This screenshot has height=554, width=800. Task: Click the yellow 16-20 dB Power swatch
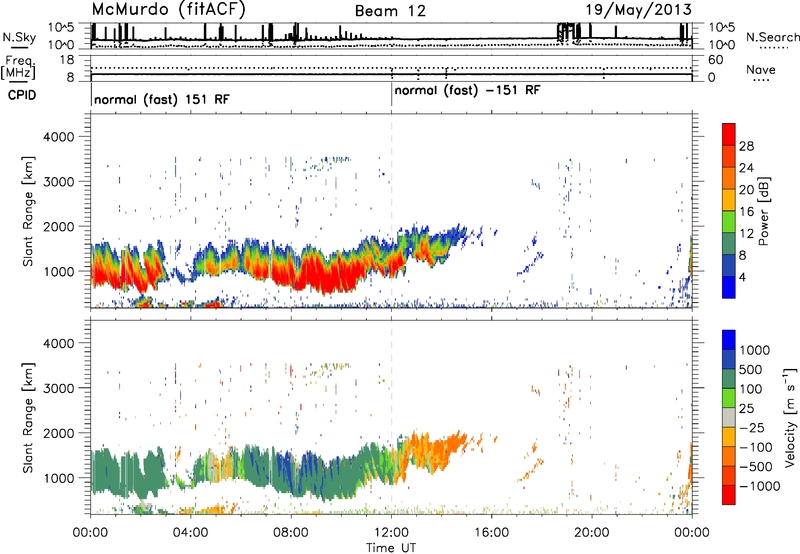(729, 200)
